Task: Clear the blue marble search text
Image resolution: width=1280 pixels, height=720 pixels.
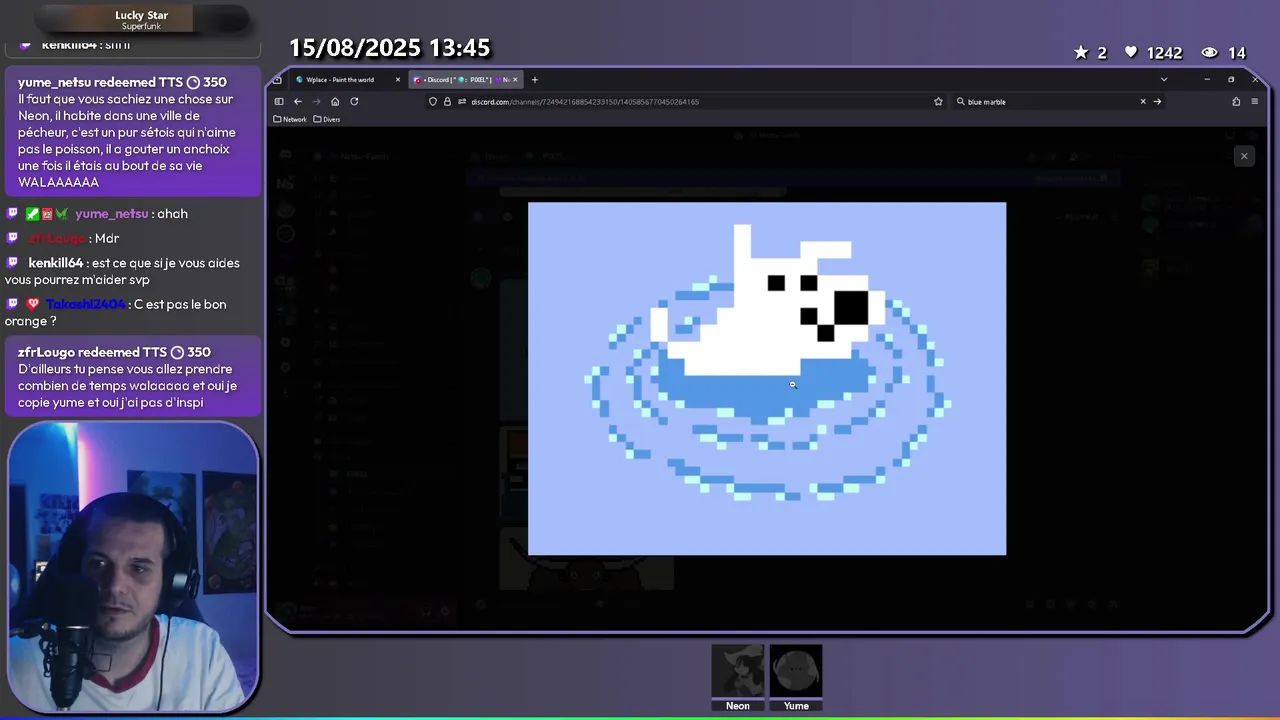Action: click(x=1143, y=101)
